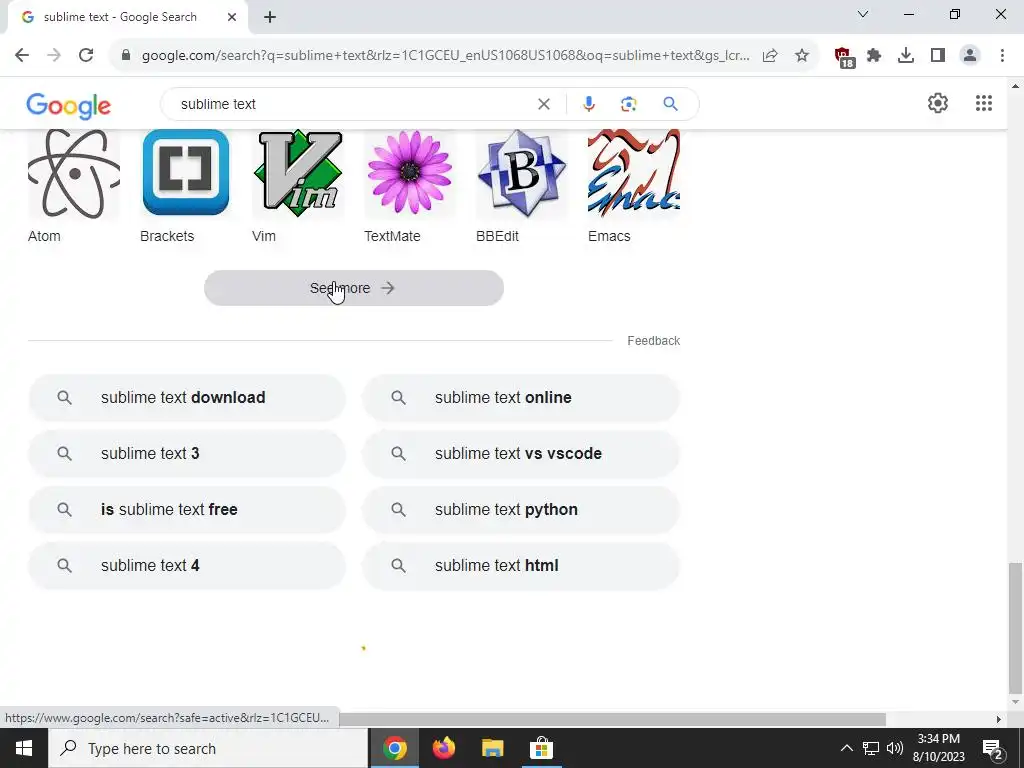Open Chrome three-dot menu

pyautogui.click(x=1002, y=56)
